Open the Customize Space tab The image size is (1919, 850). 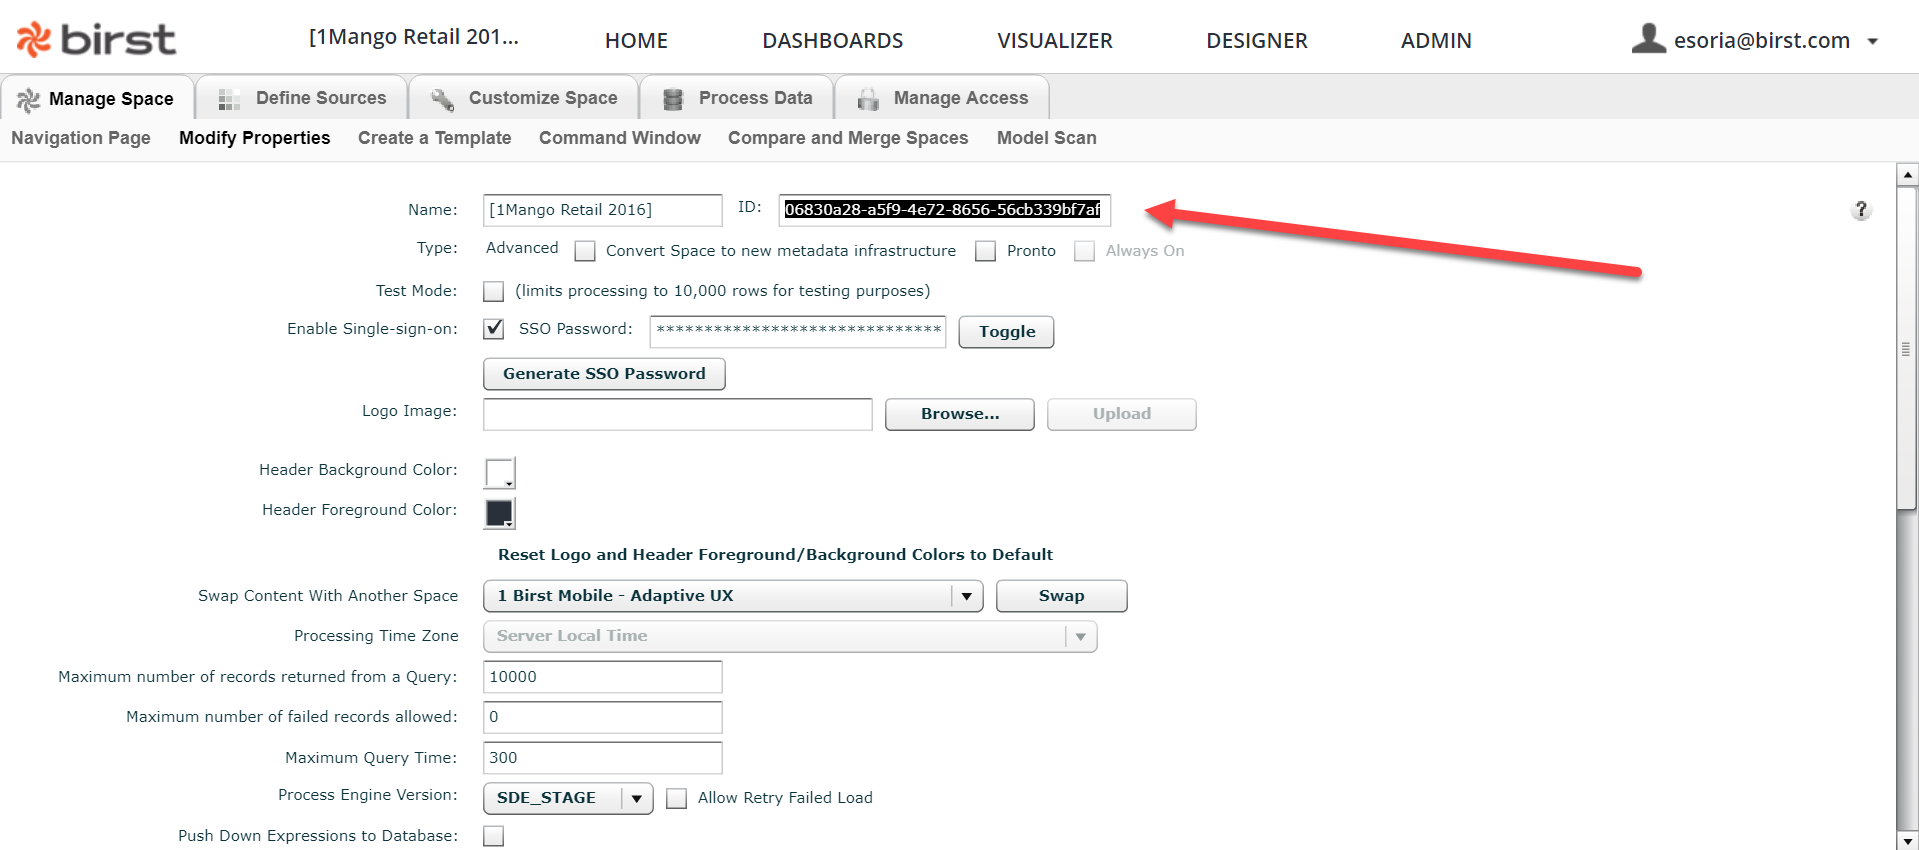point(524,98)
